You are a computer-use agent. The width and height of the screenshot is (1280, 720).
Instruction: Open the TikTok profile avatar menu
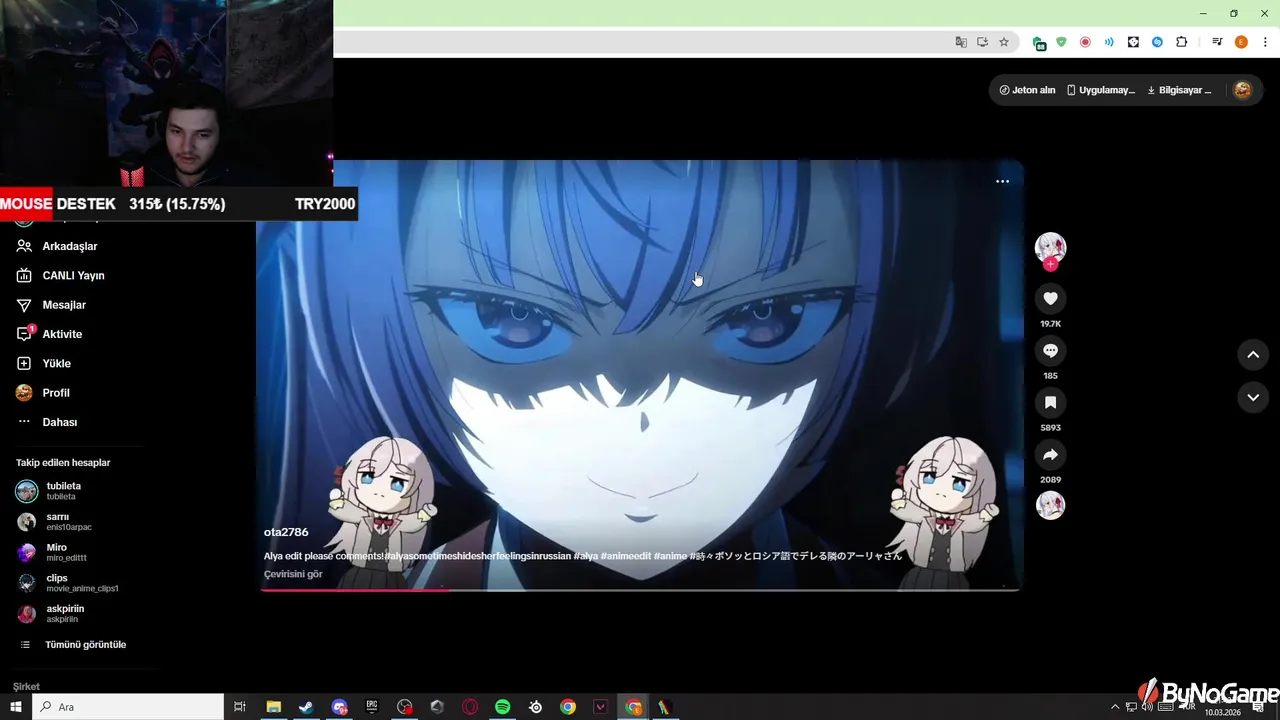pyautogui.click(x=1242, y=90)
